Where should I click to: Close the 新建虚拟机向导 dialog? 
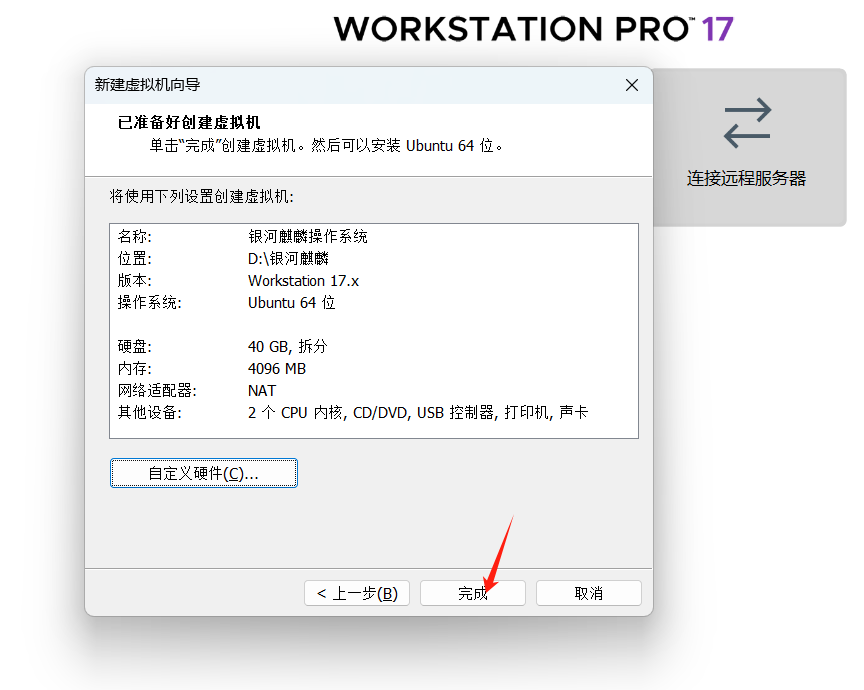pos(632,85)
